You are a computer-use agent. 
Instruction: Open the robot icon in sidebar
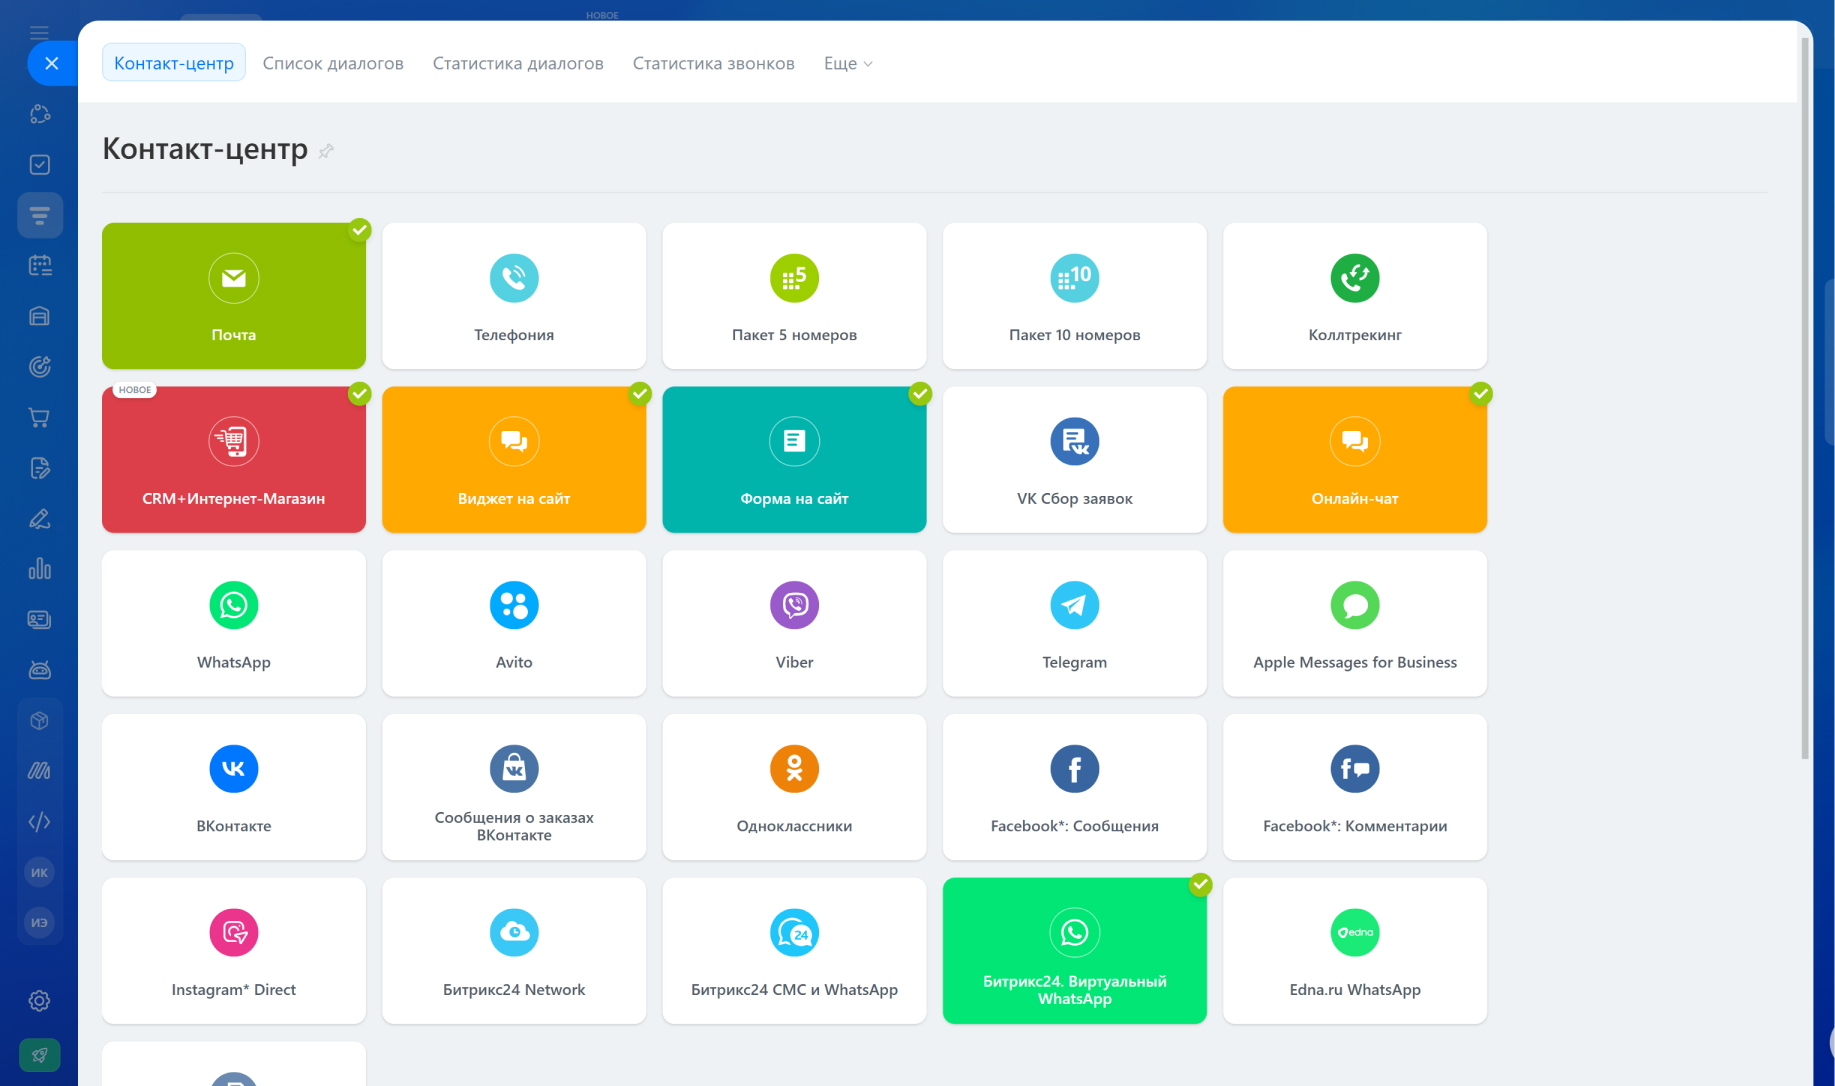click(x=40, y=670)
